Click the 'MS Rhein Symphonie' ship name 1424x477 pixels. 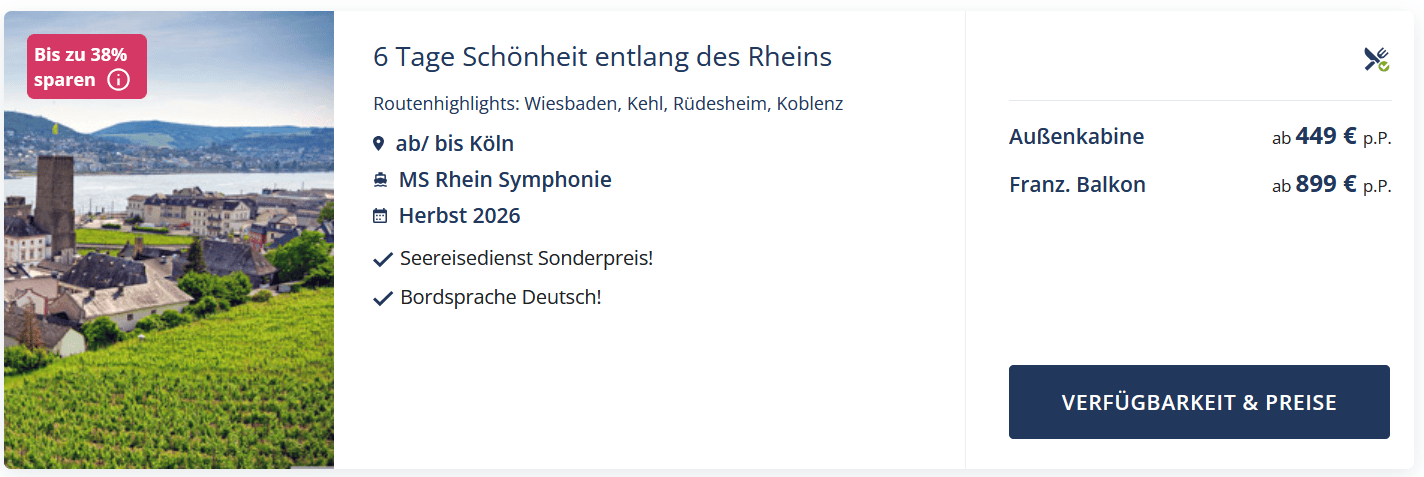coord(505,180)
